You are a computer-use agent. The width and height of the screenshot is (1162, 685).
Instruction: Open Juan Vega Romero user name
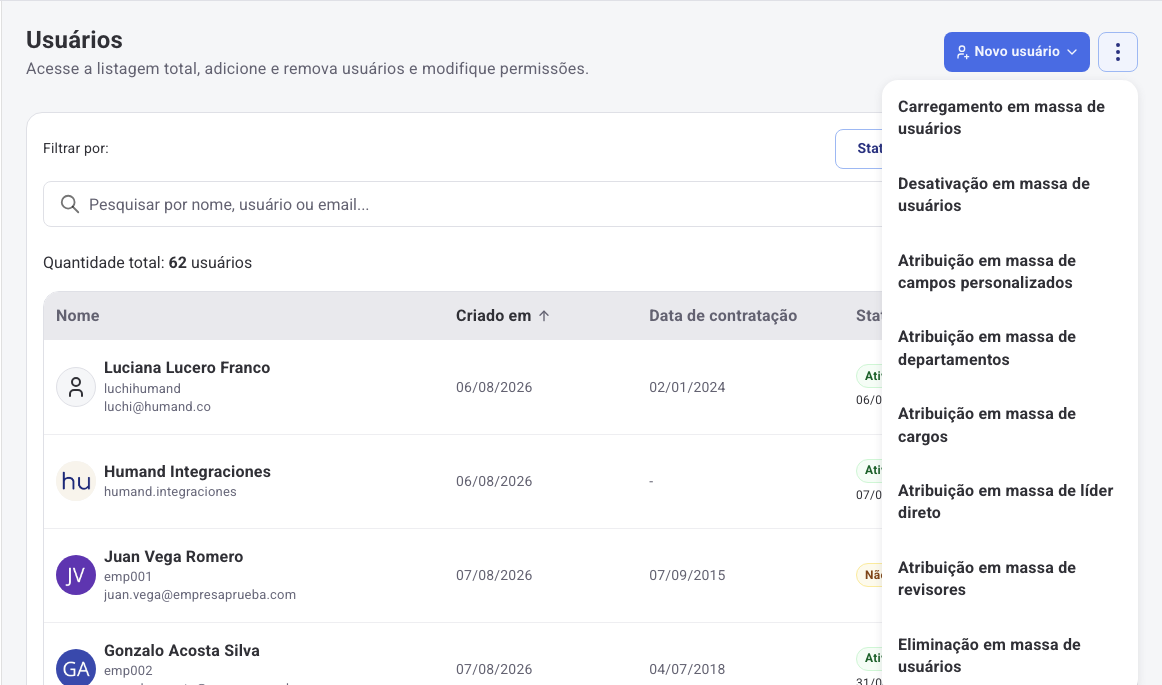tap(173, 557)
